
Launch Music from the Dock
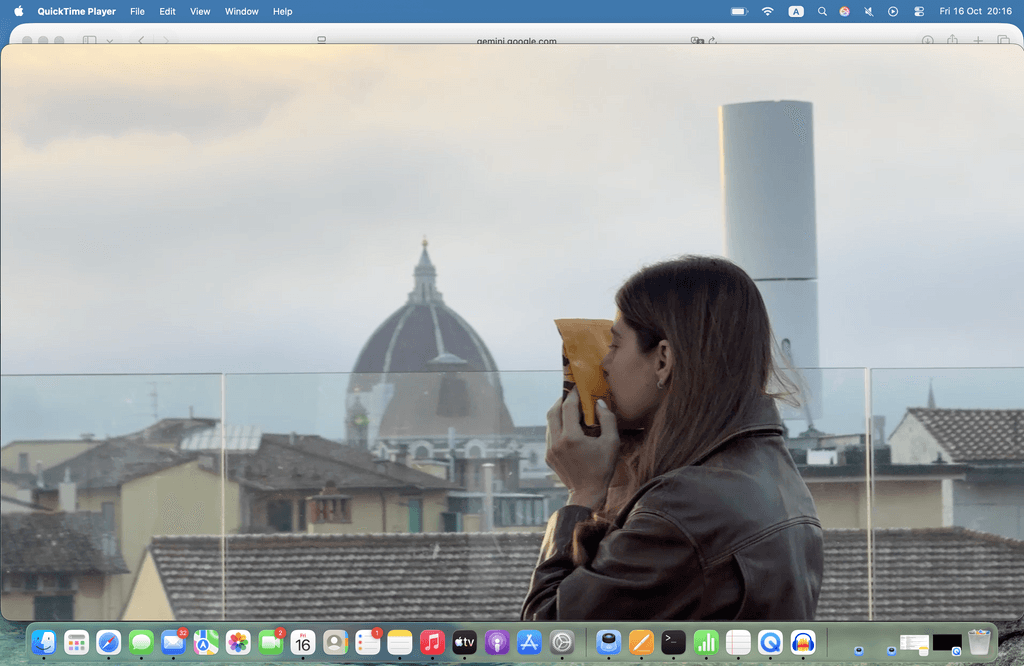[x=432, y=642]
